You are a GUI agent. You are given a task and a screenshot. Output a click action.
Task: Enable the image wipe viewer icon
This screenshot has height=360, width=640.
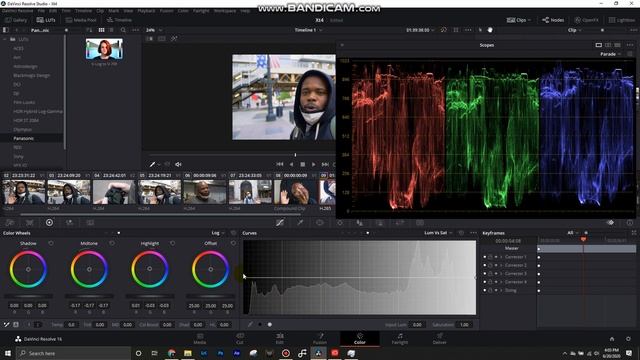pos(150,39)
